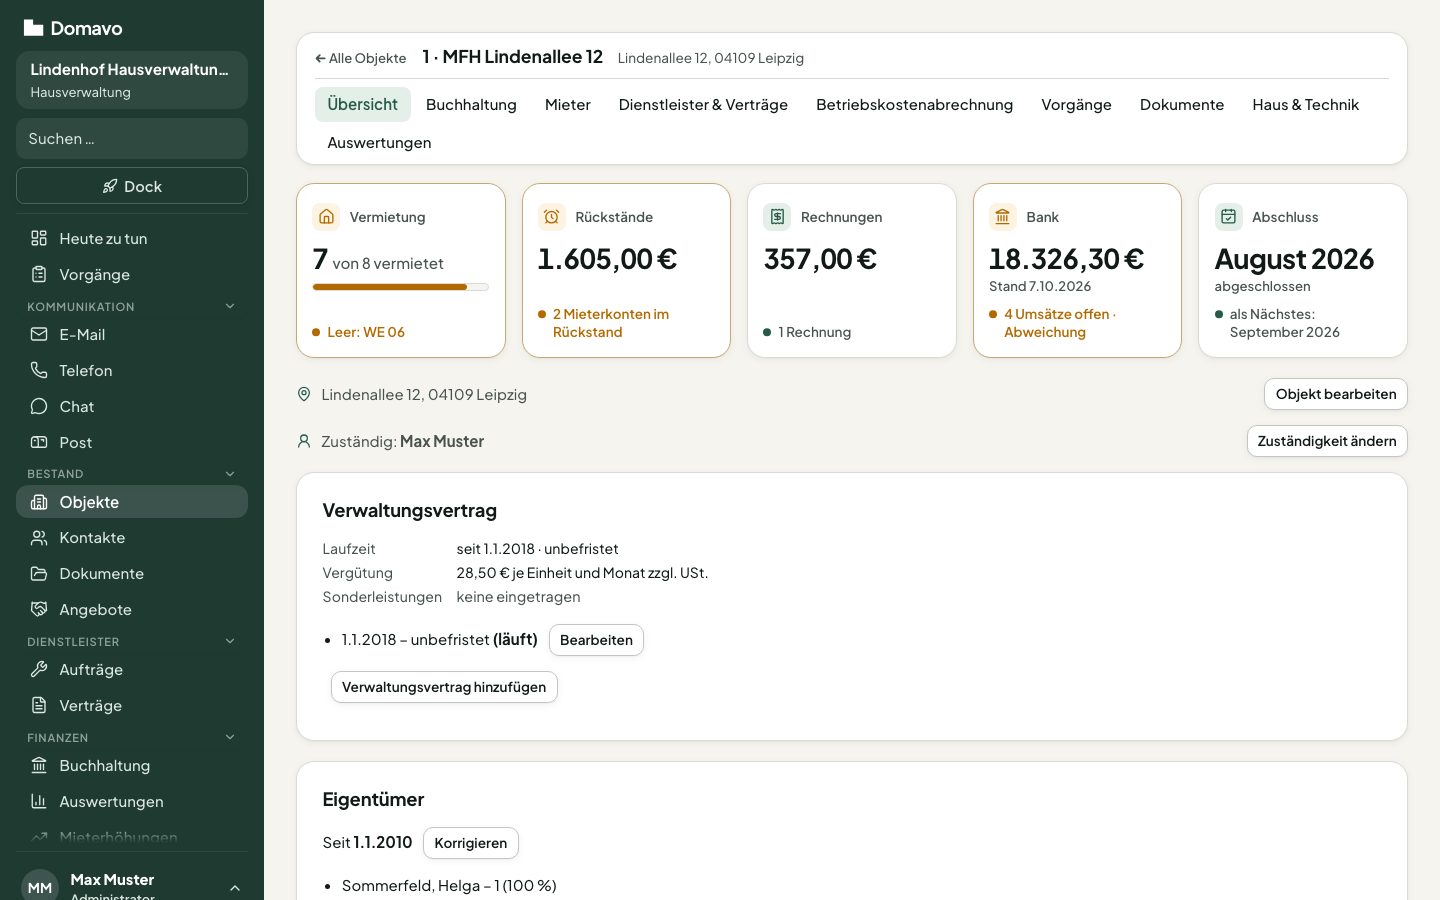The image size is (1440, 900).
Task: Open Lindenhof Hausverwaltung organization switcher
Action: (x=132, y=80)
